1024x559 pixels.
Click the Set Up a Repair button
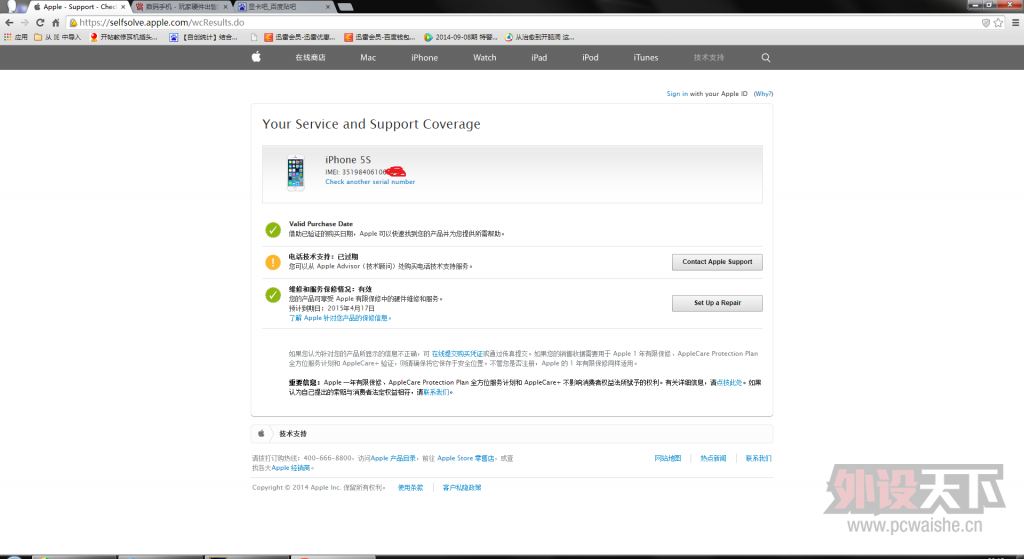pyautogui.click(x=717, y=303)
